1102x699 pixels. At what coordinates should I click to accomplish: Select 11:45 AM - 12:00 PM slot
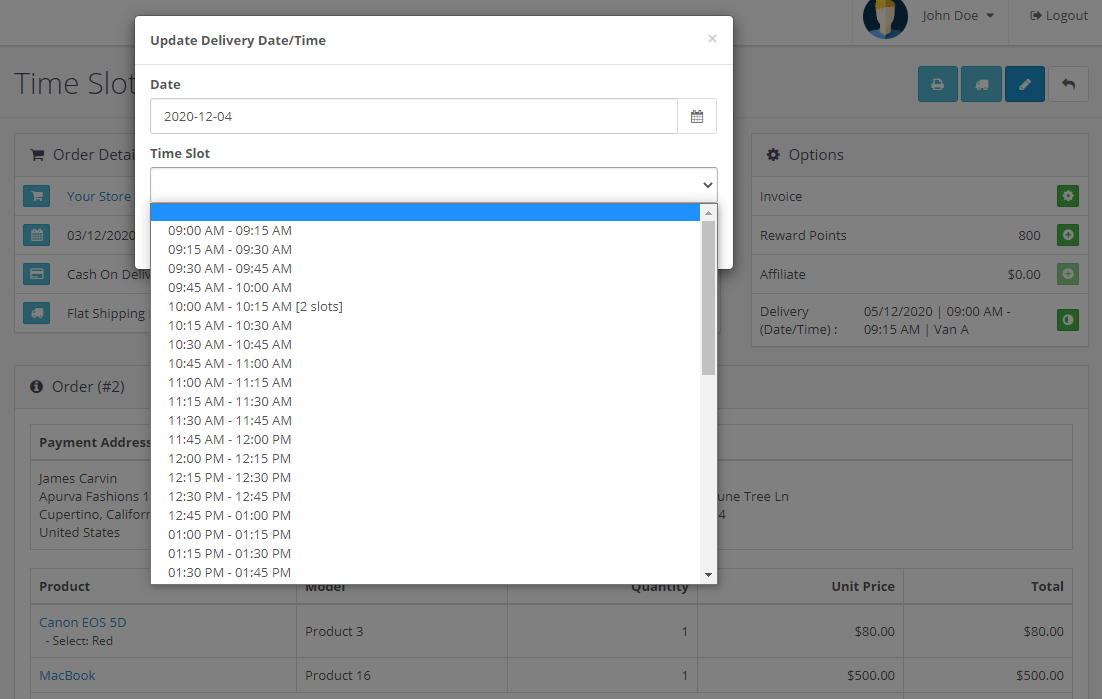click(425, 439)
